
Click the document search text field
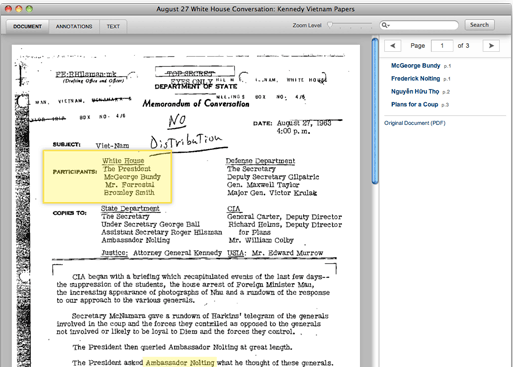423,25
